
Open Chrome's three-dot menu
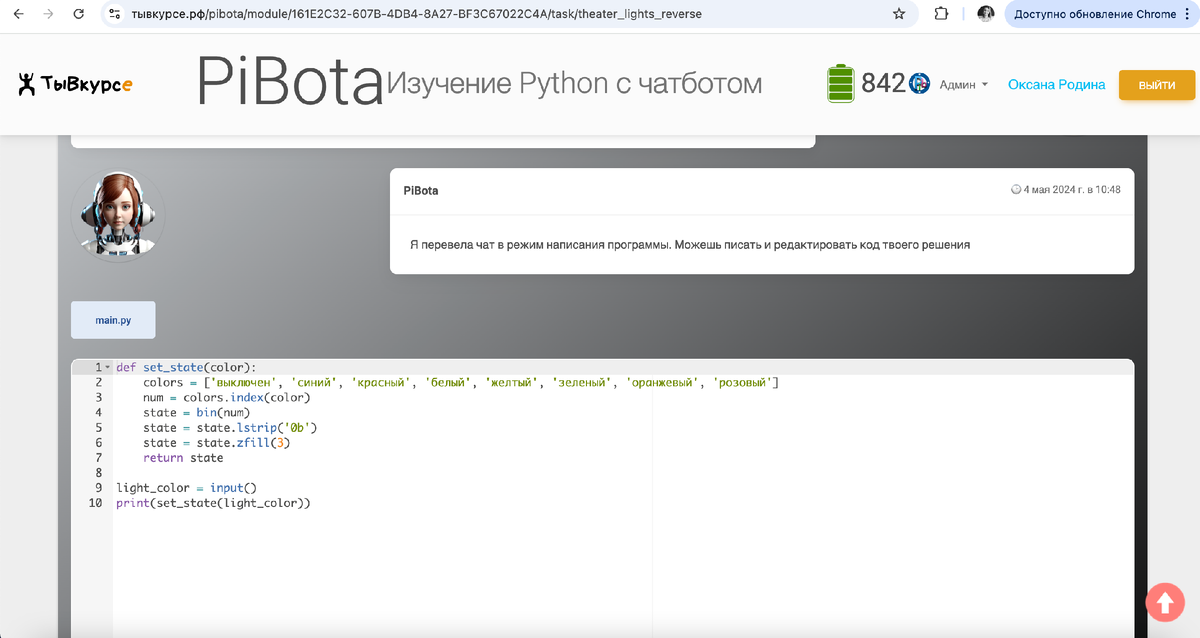click(1187, 14)
